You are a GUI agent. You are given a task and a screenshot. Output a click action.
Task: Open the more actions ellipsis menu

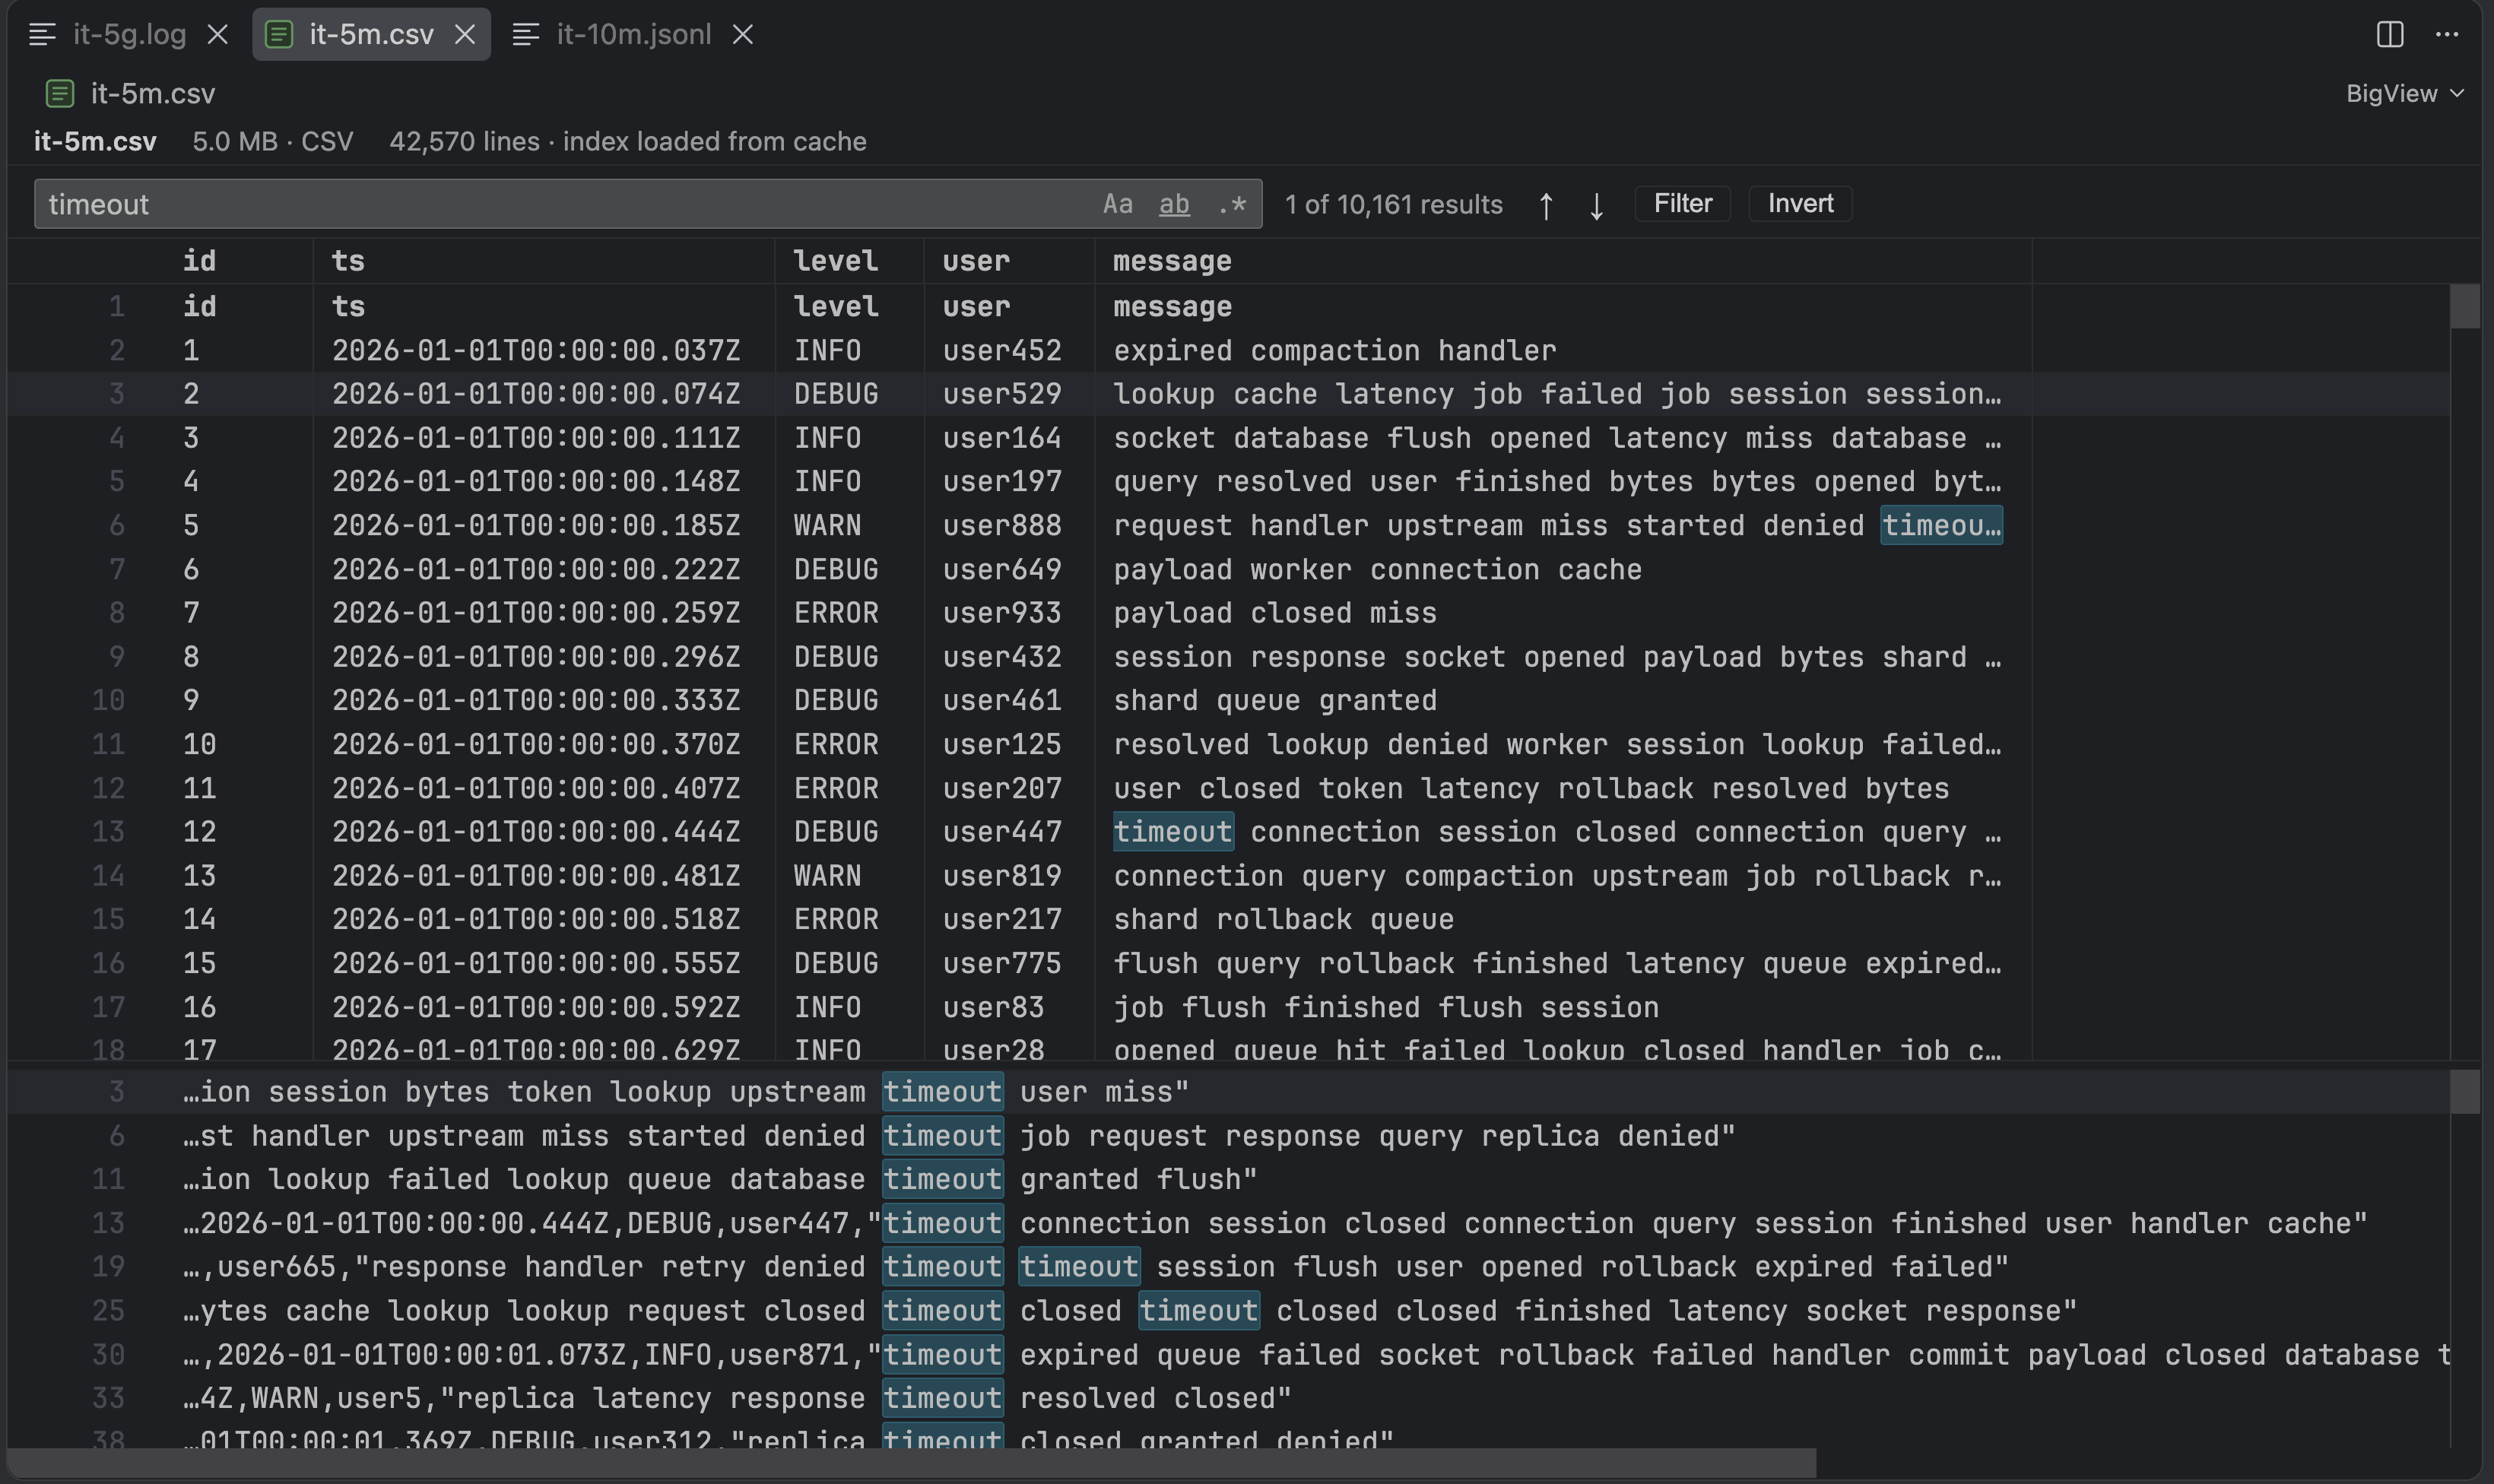(2447, 34)
